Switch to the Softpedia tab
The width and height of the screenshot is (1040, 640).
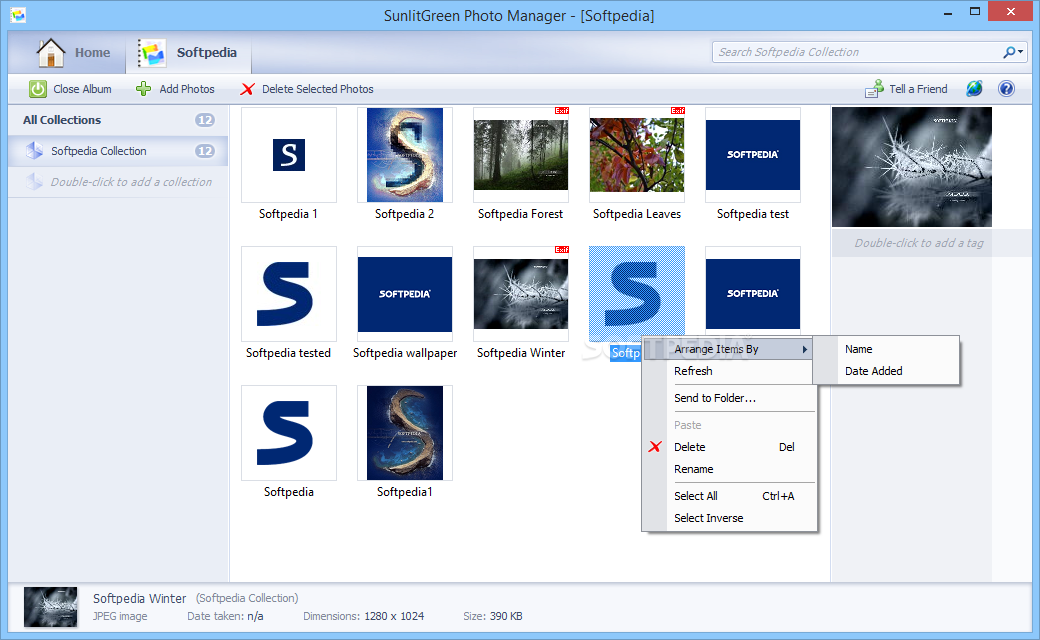[x=188, y=52]
